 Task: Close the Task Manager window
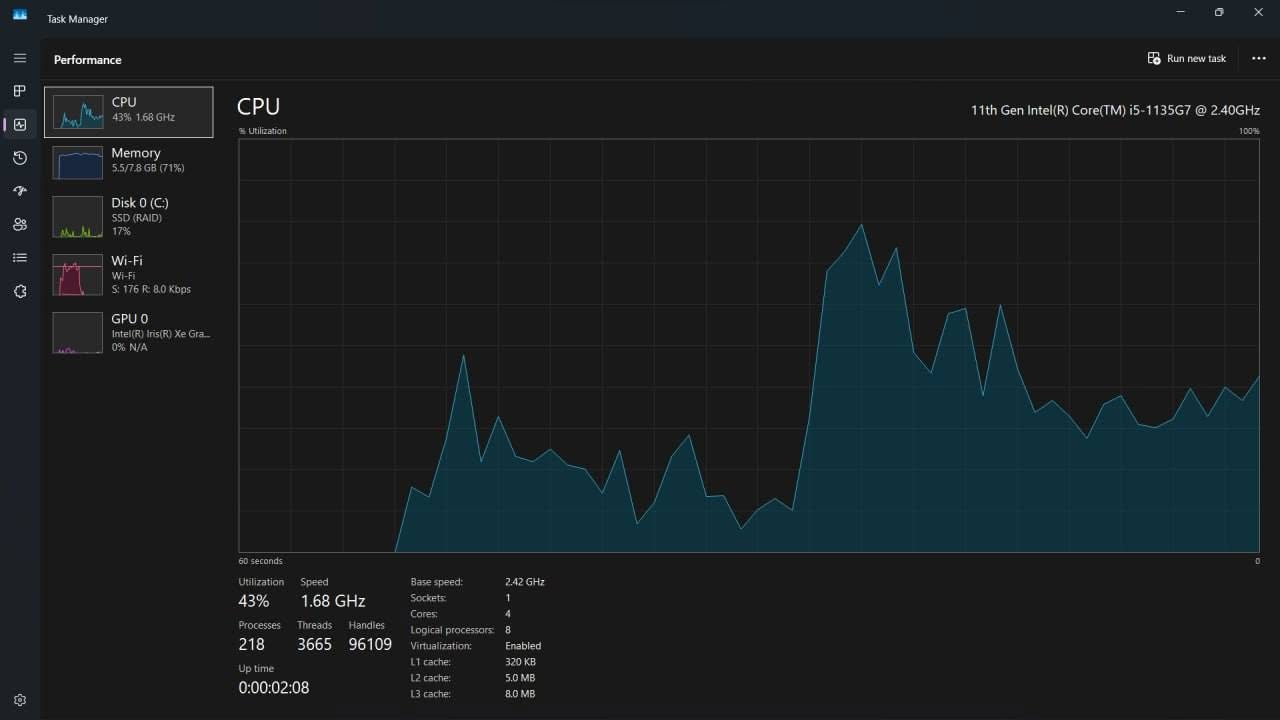(1259, 12)
